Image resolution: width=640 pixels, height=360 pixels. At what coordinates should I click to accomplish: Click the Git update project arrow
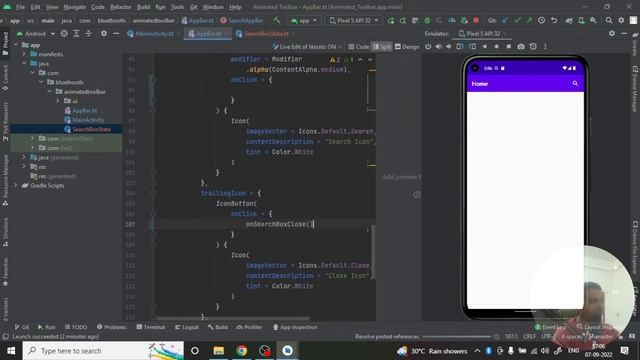point(505,20)
